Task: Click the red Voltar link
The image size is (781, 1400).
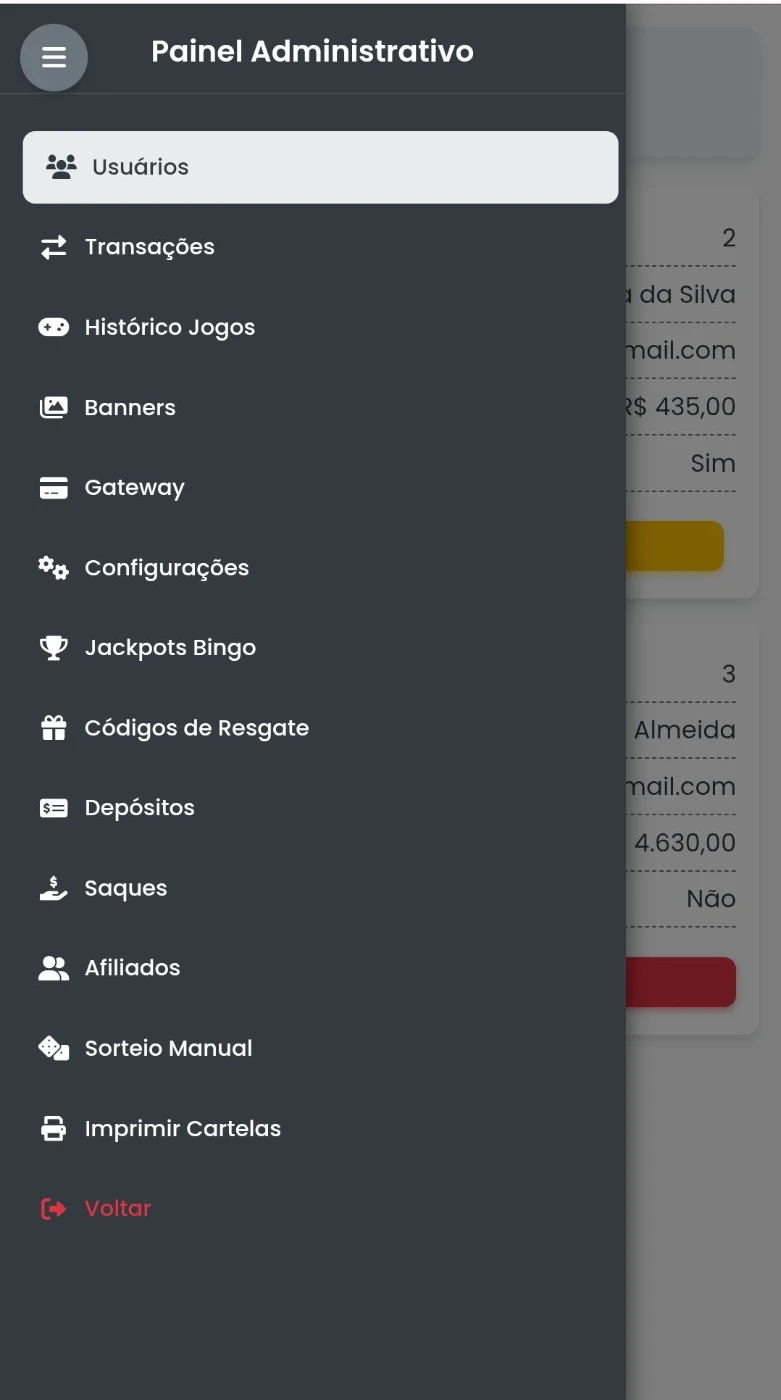Action: point(117,1208)
